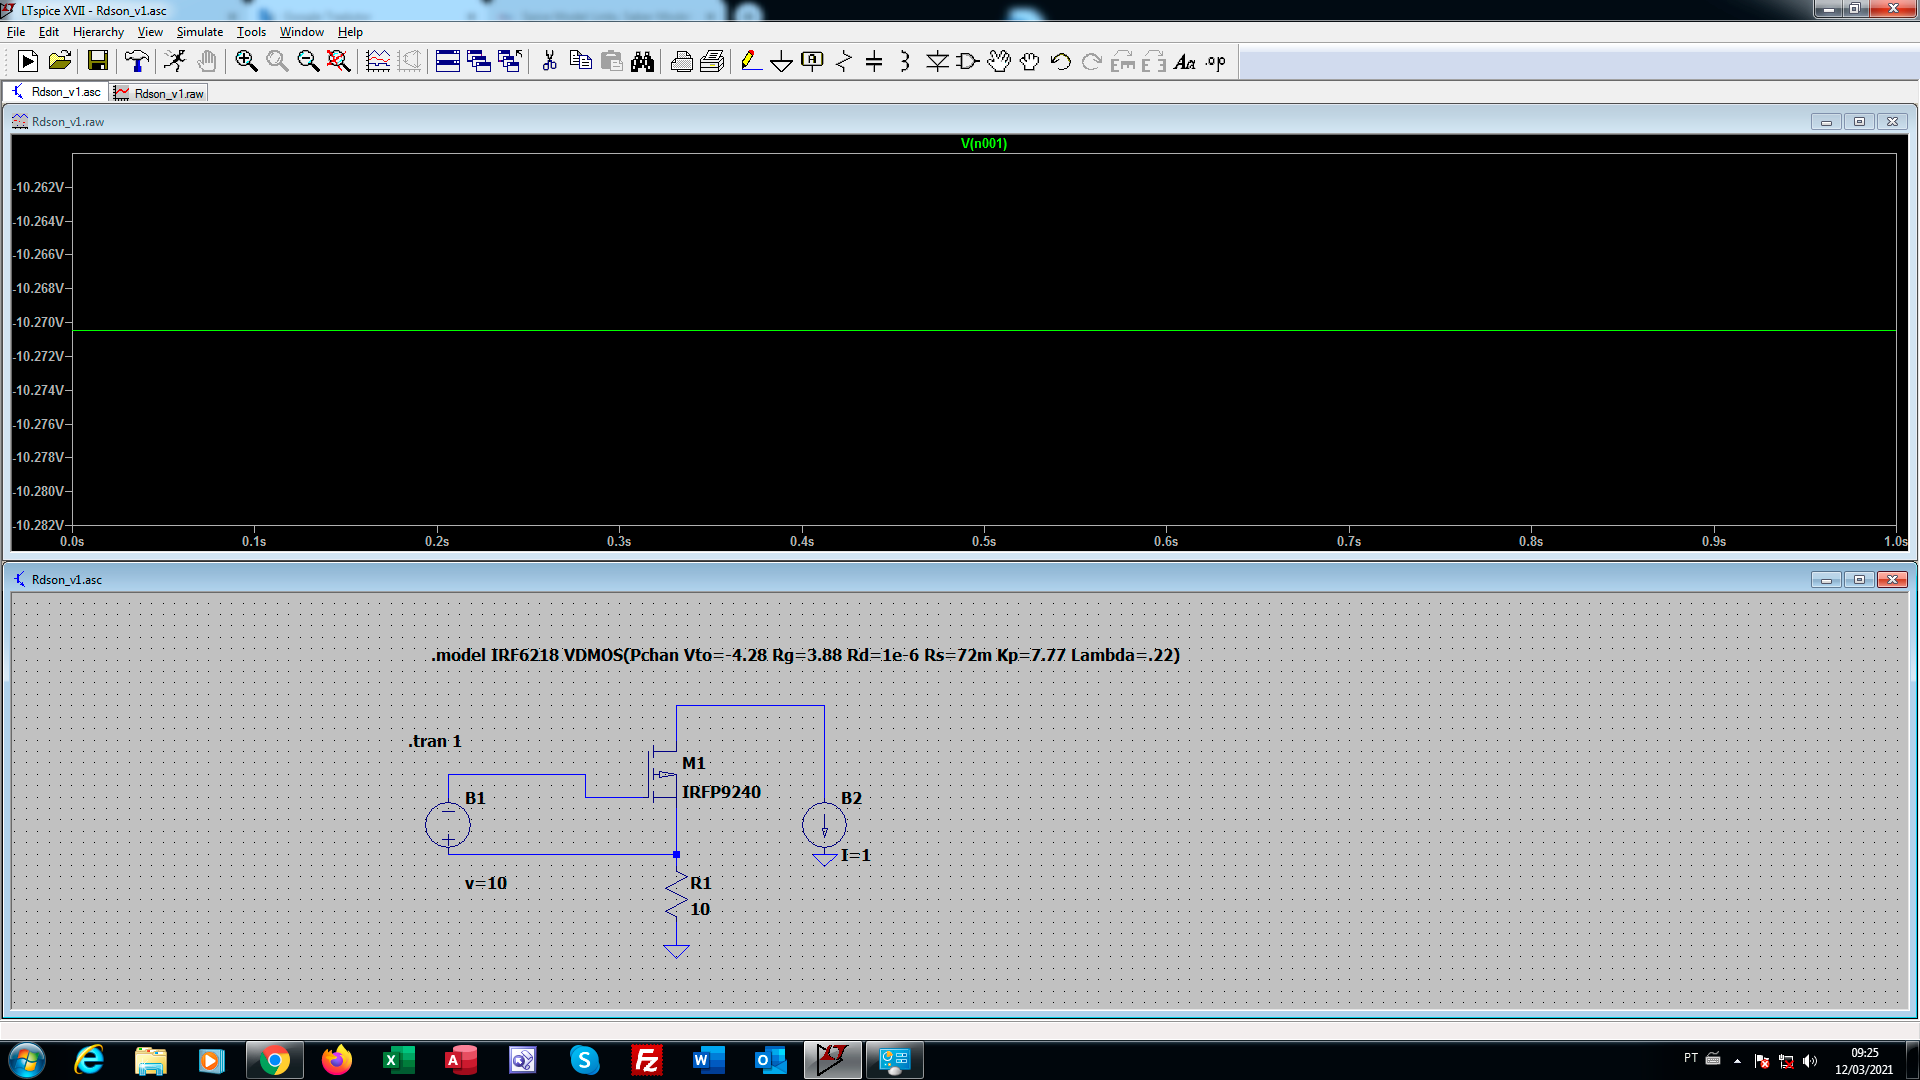
Task: Click the Autorange waveform icon
Action: [x=378, y=62]
